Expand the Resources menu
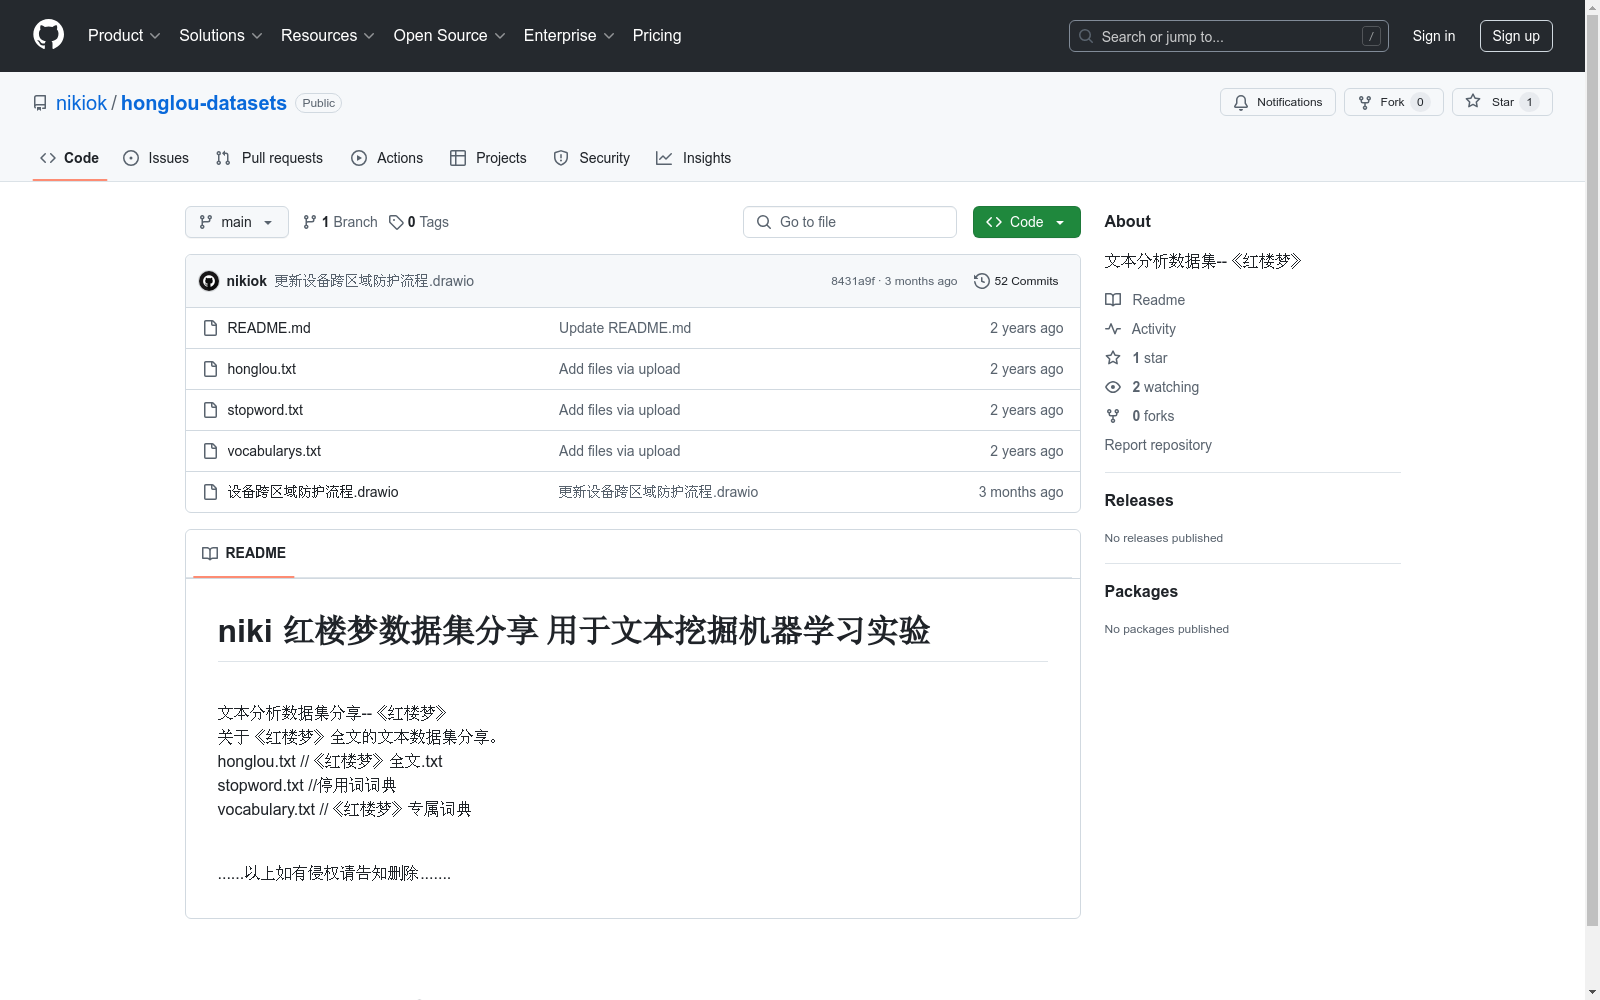The height and width of the screenshot is (1000, 1600). pyautogui.click(x=328, y=35)
